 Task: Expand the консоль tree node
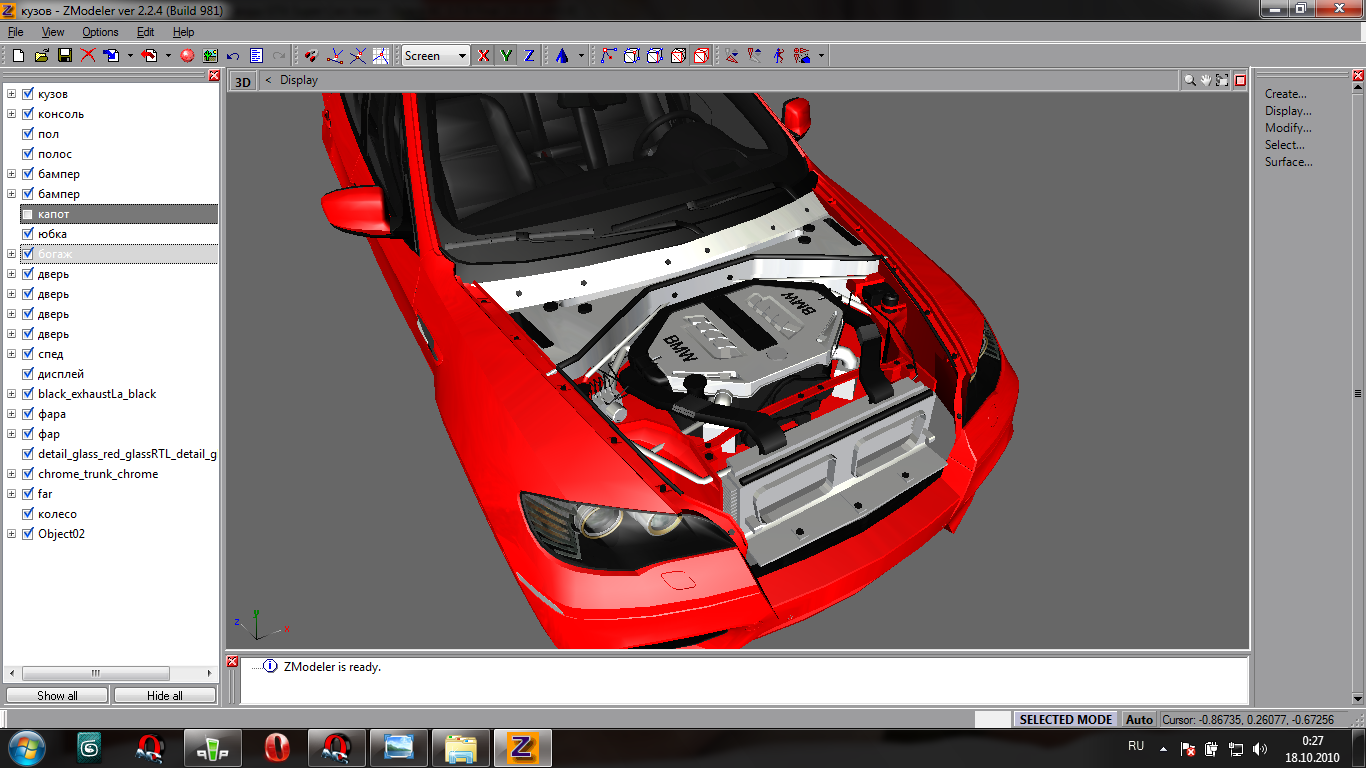coord(12,114)
